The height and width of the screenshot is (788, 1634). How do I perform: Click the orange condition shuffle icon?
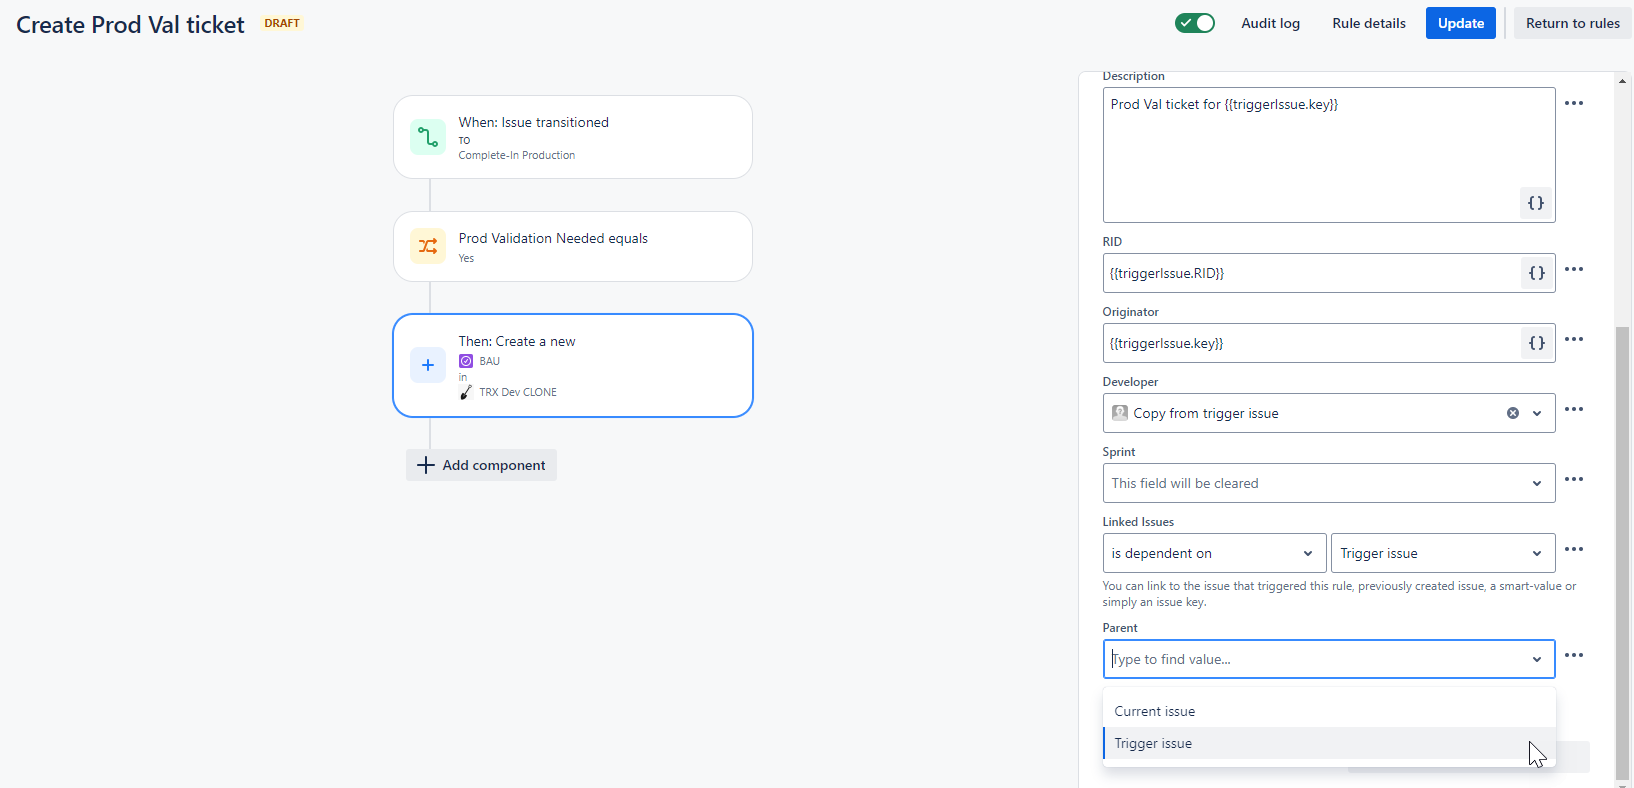pyautogui.click(x=428, y=246)
